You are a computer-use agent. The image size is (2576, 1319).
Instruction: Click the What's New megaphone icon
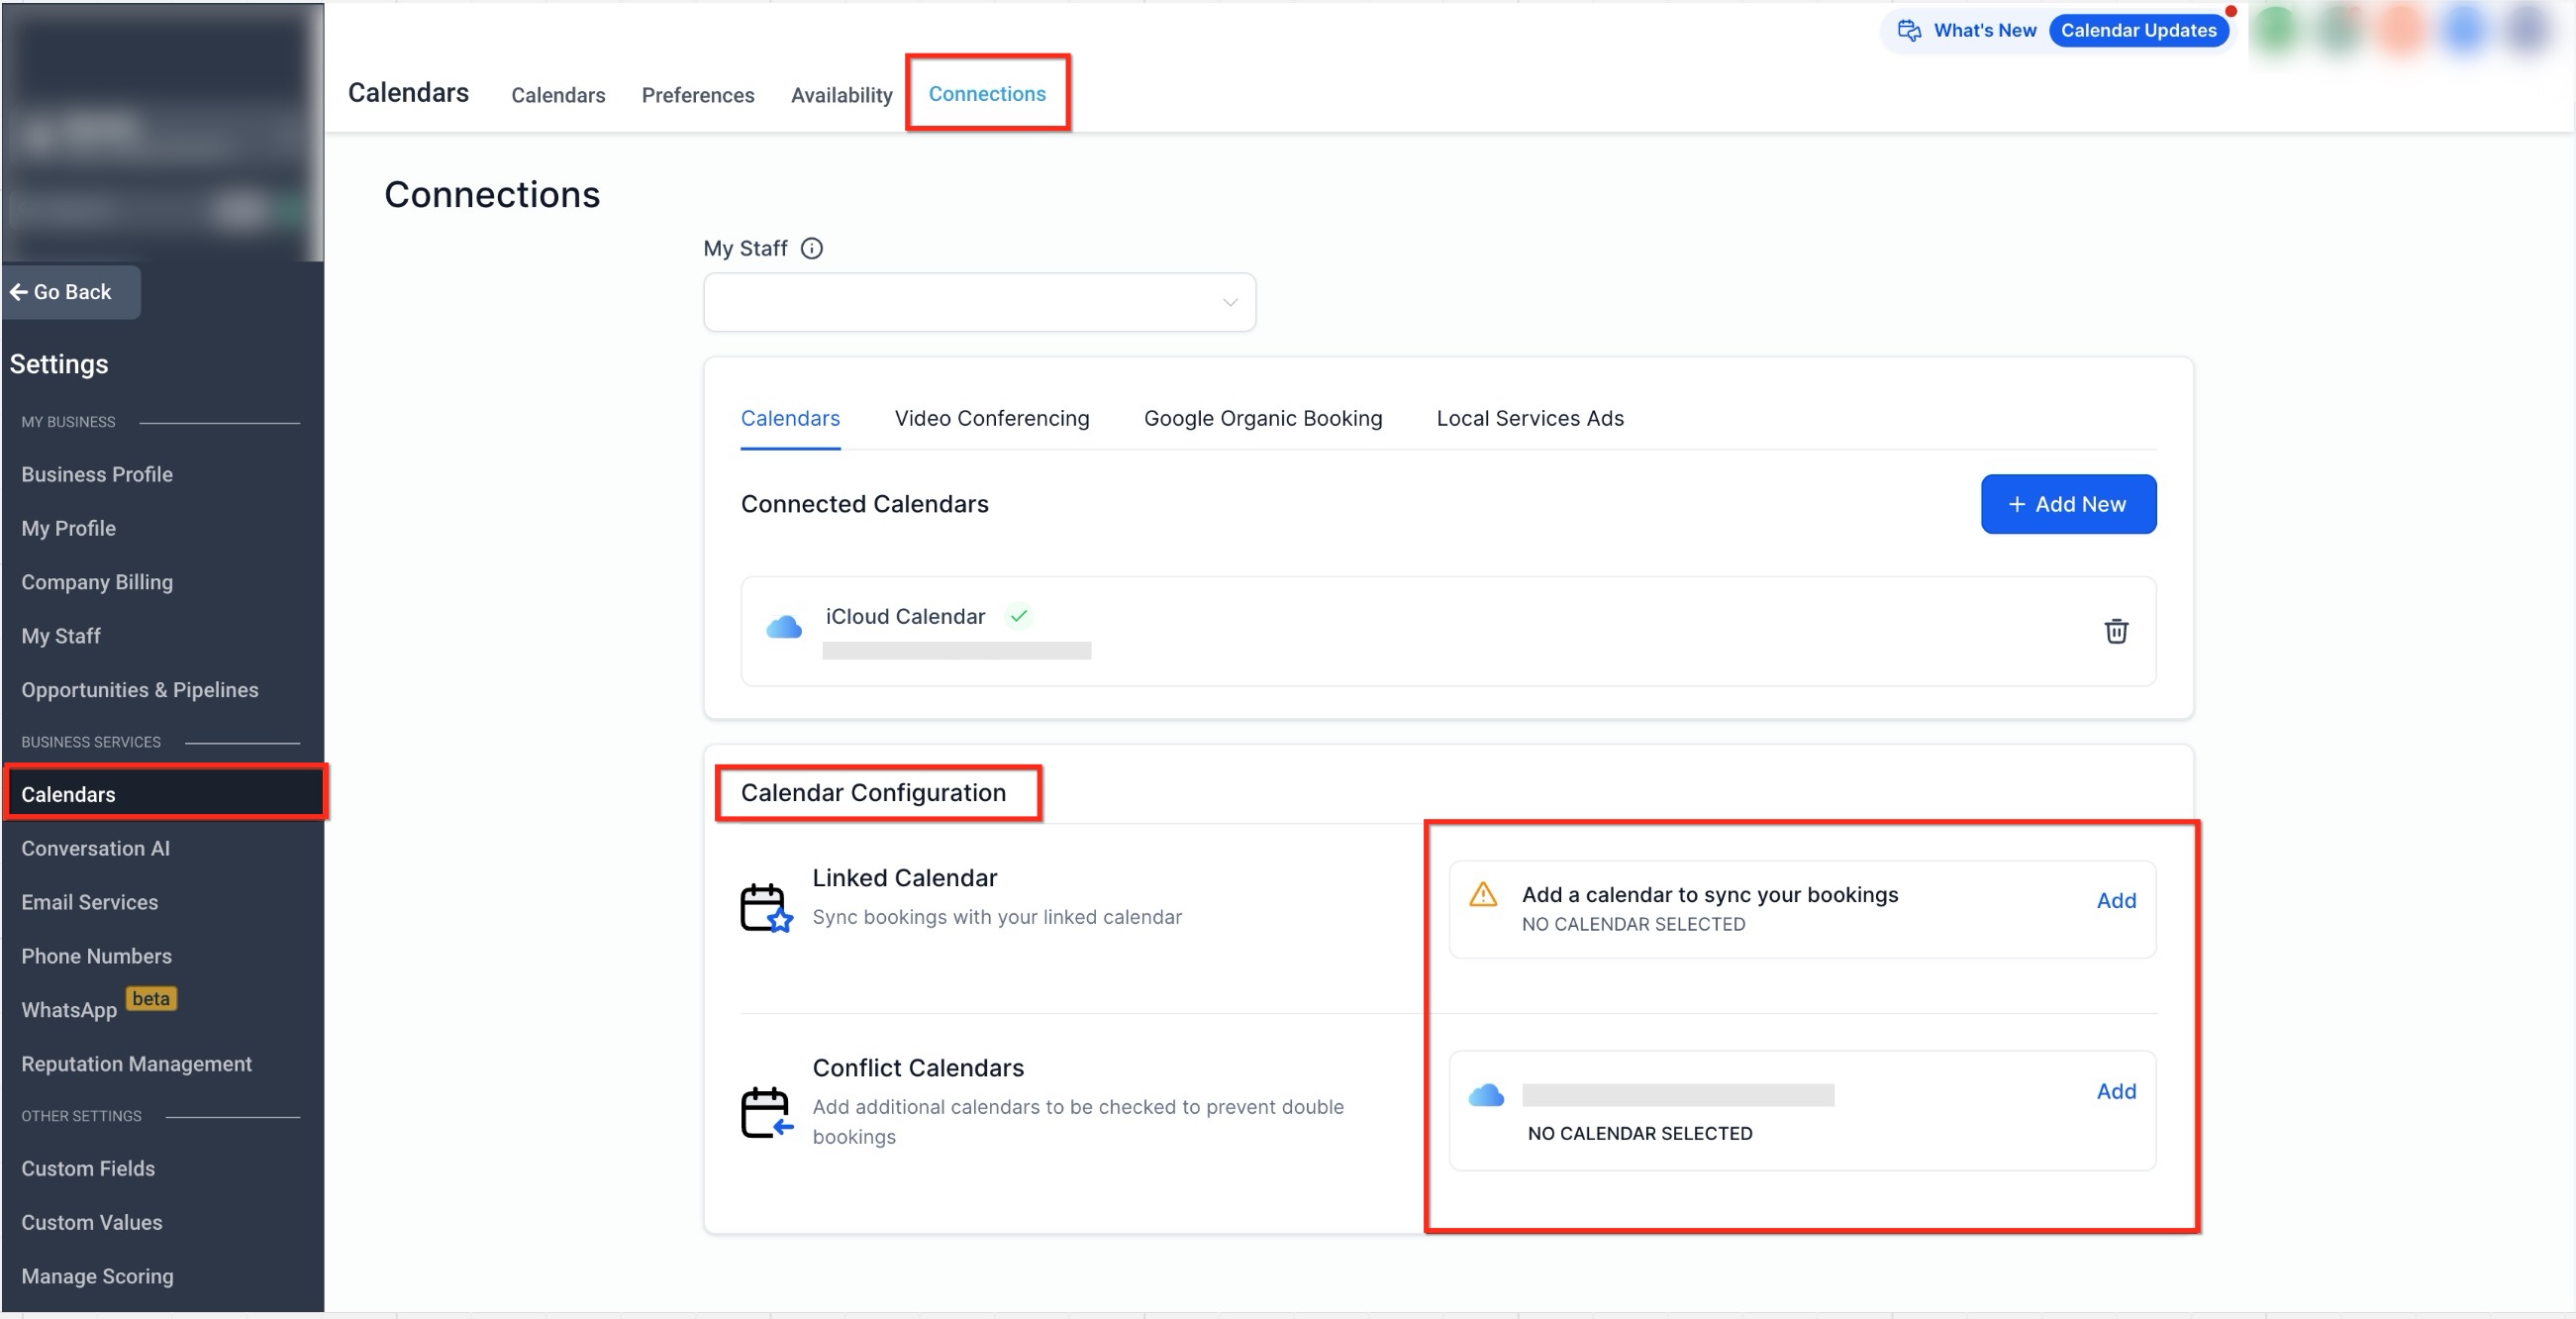tap(1909, 31)
